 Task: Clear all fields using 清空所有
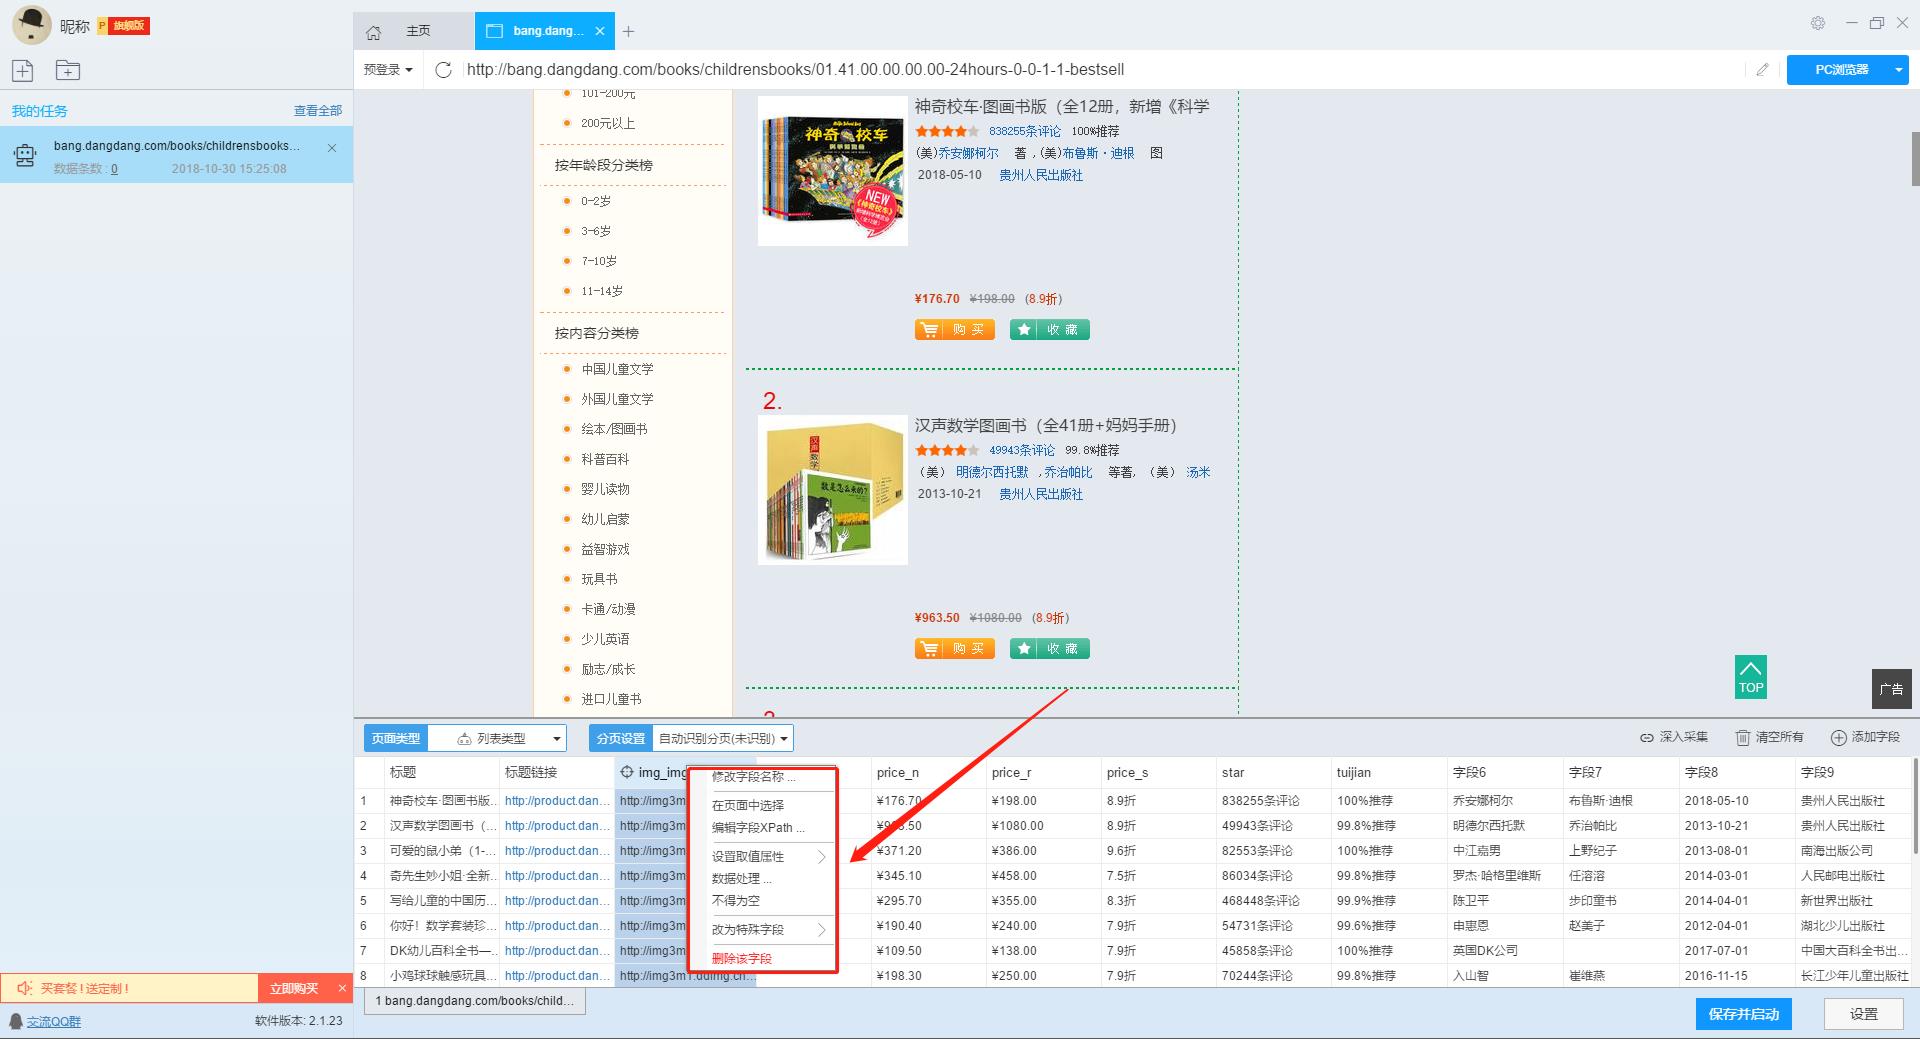tap(1770, 737)
